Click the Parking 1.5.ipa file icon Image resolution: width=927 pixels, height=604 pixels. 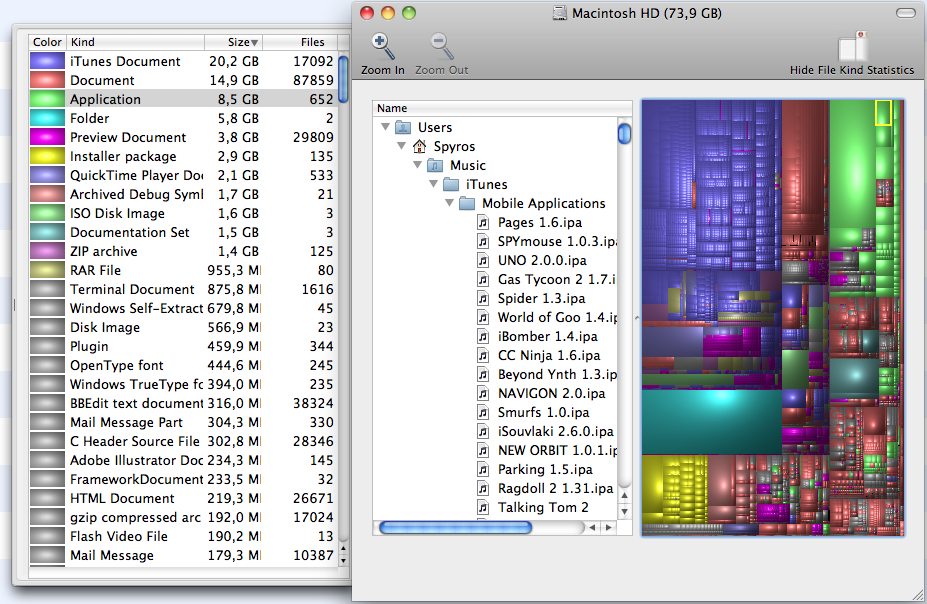pyautogui.click(x=483, y=469)
